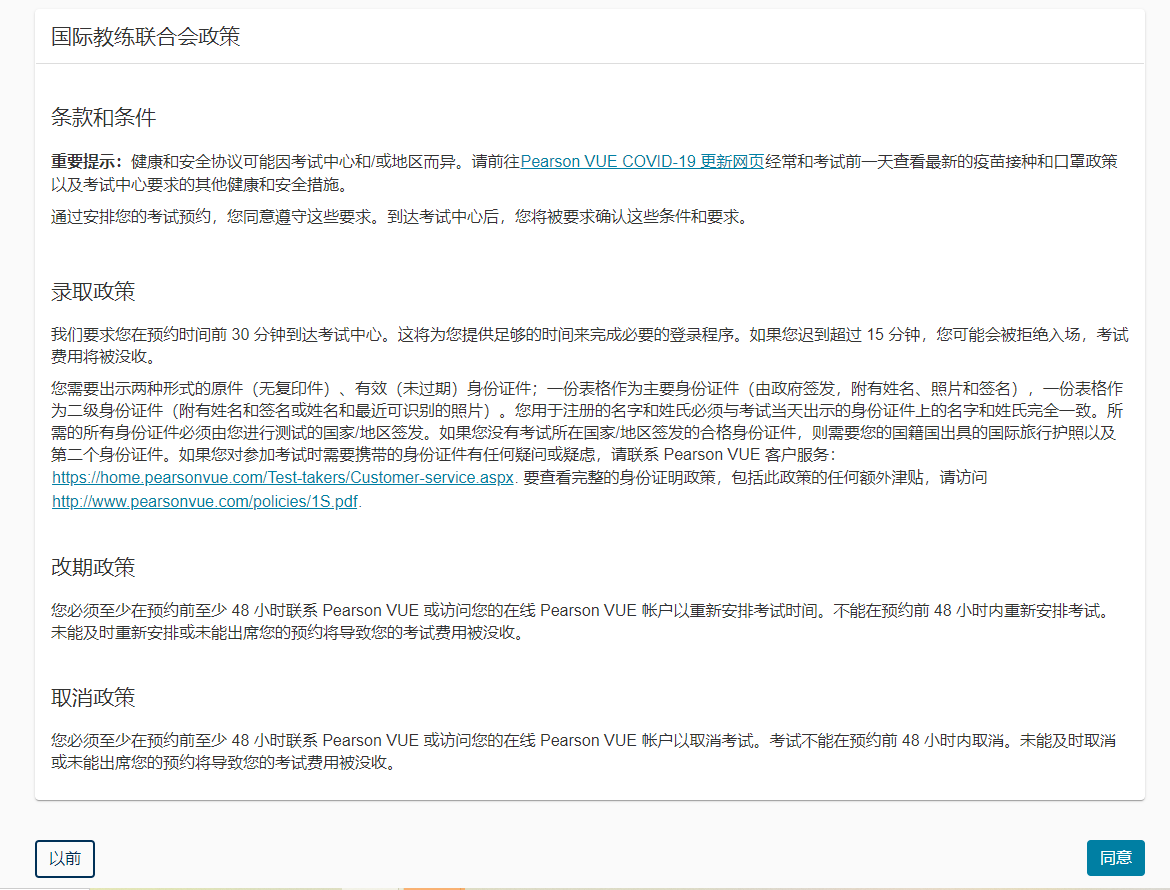Click the first line under 取消政策
This screenshot has width=1170, height=890.
tap(583, 741)
